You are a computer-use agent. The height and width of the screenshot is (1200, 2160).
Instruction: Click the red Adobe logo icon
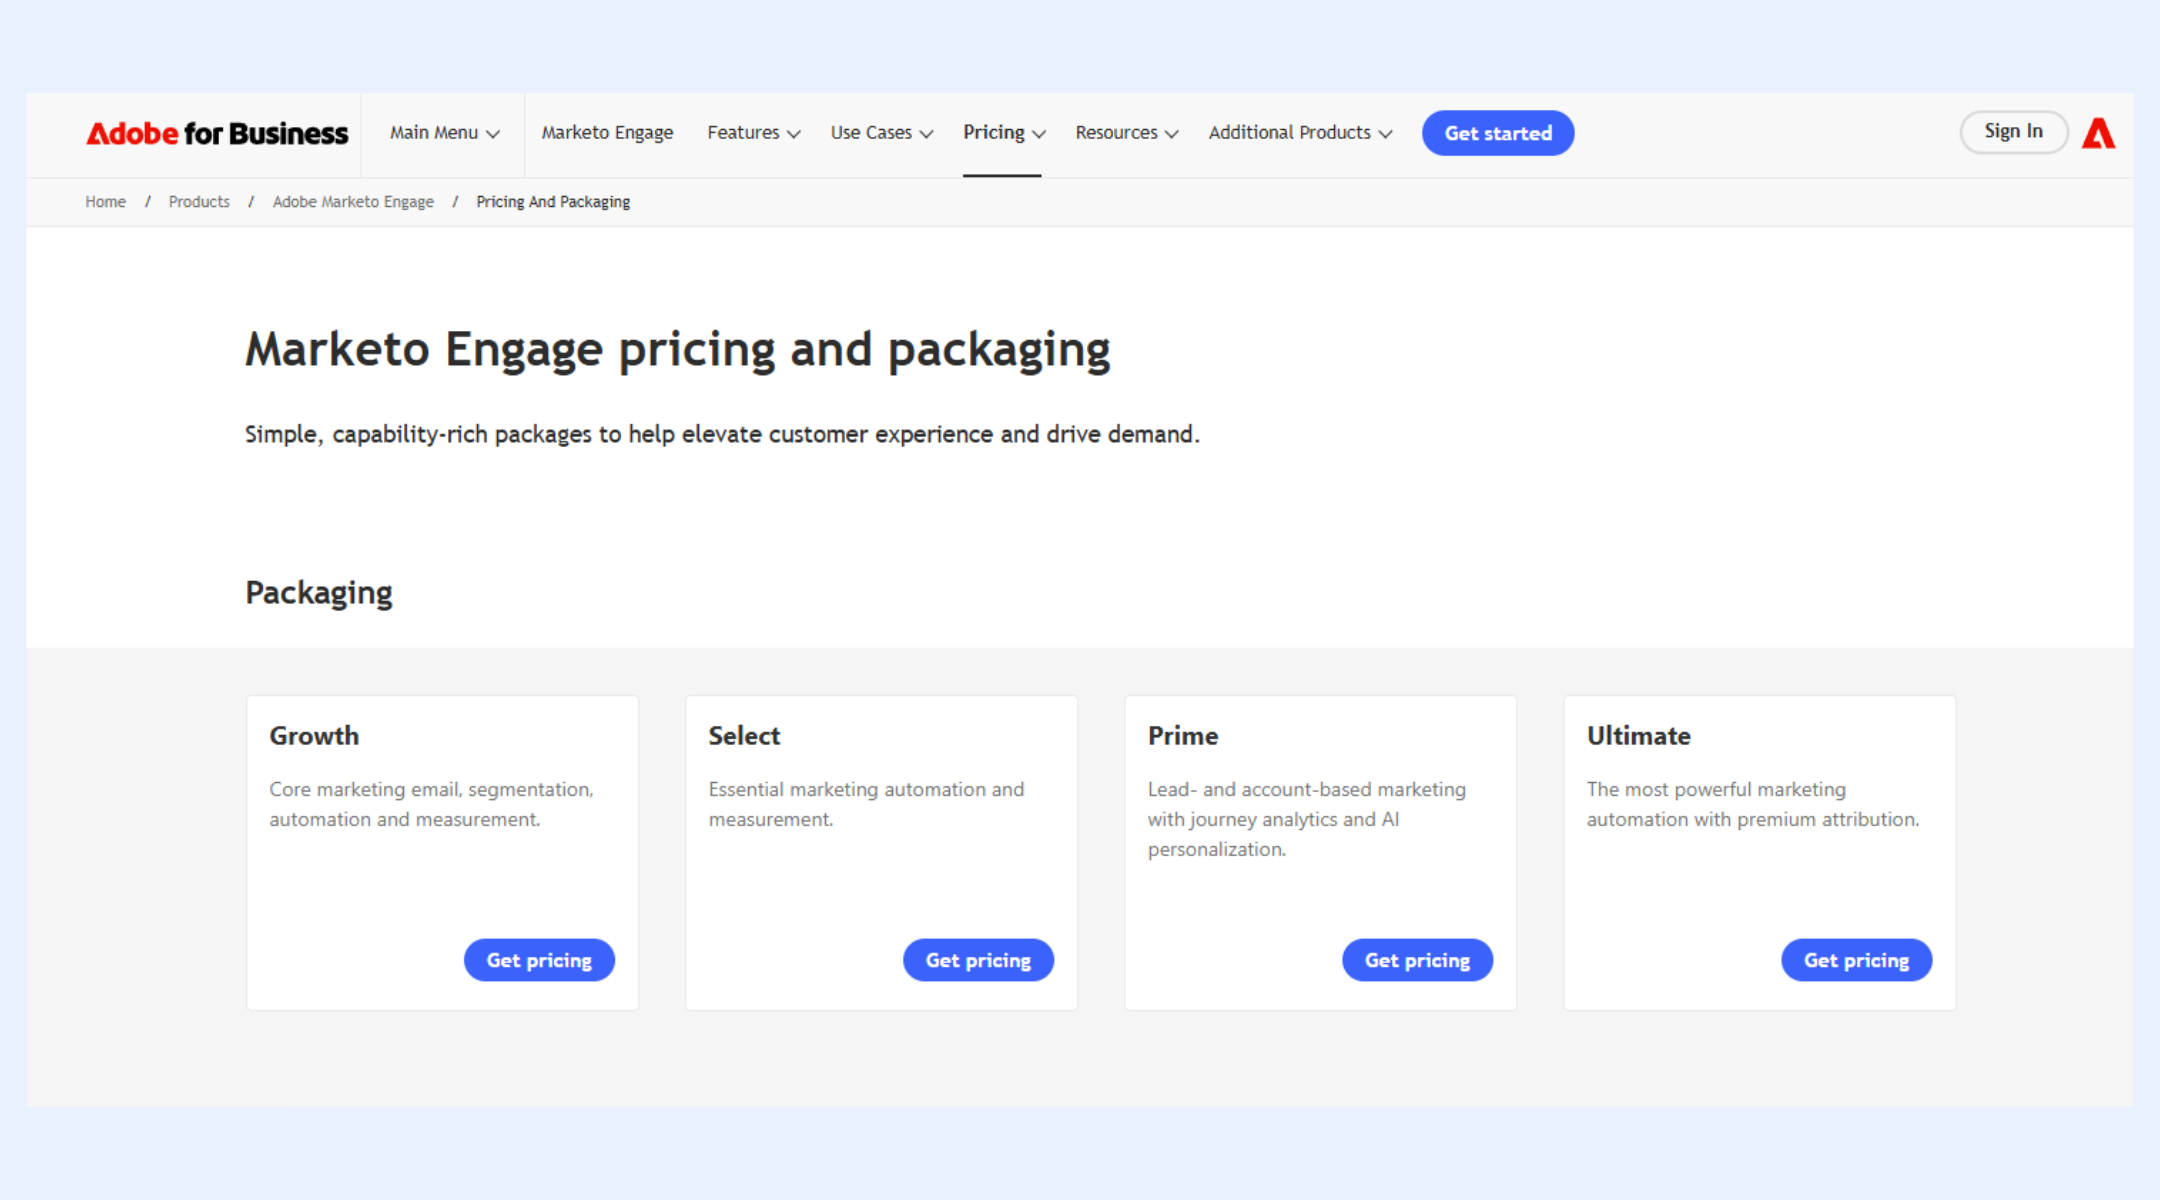click(2098, 133)
